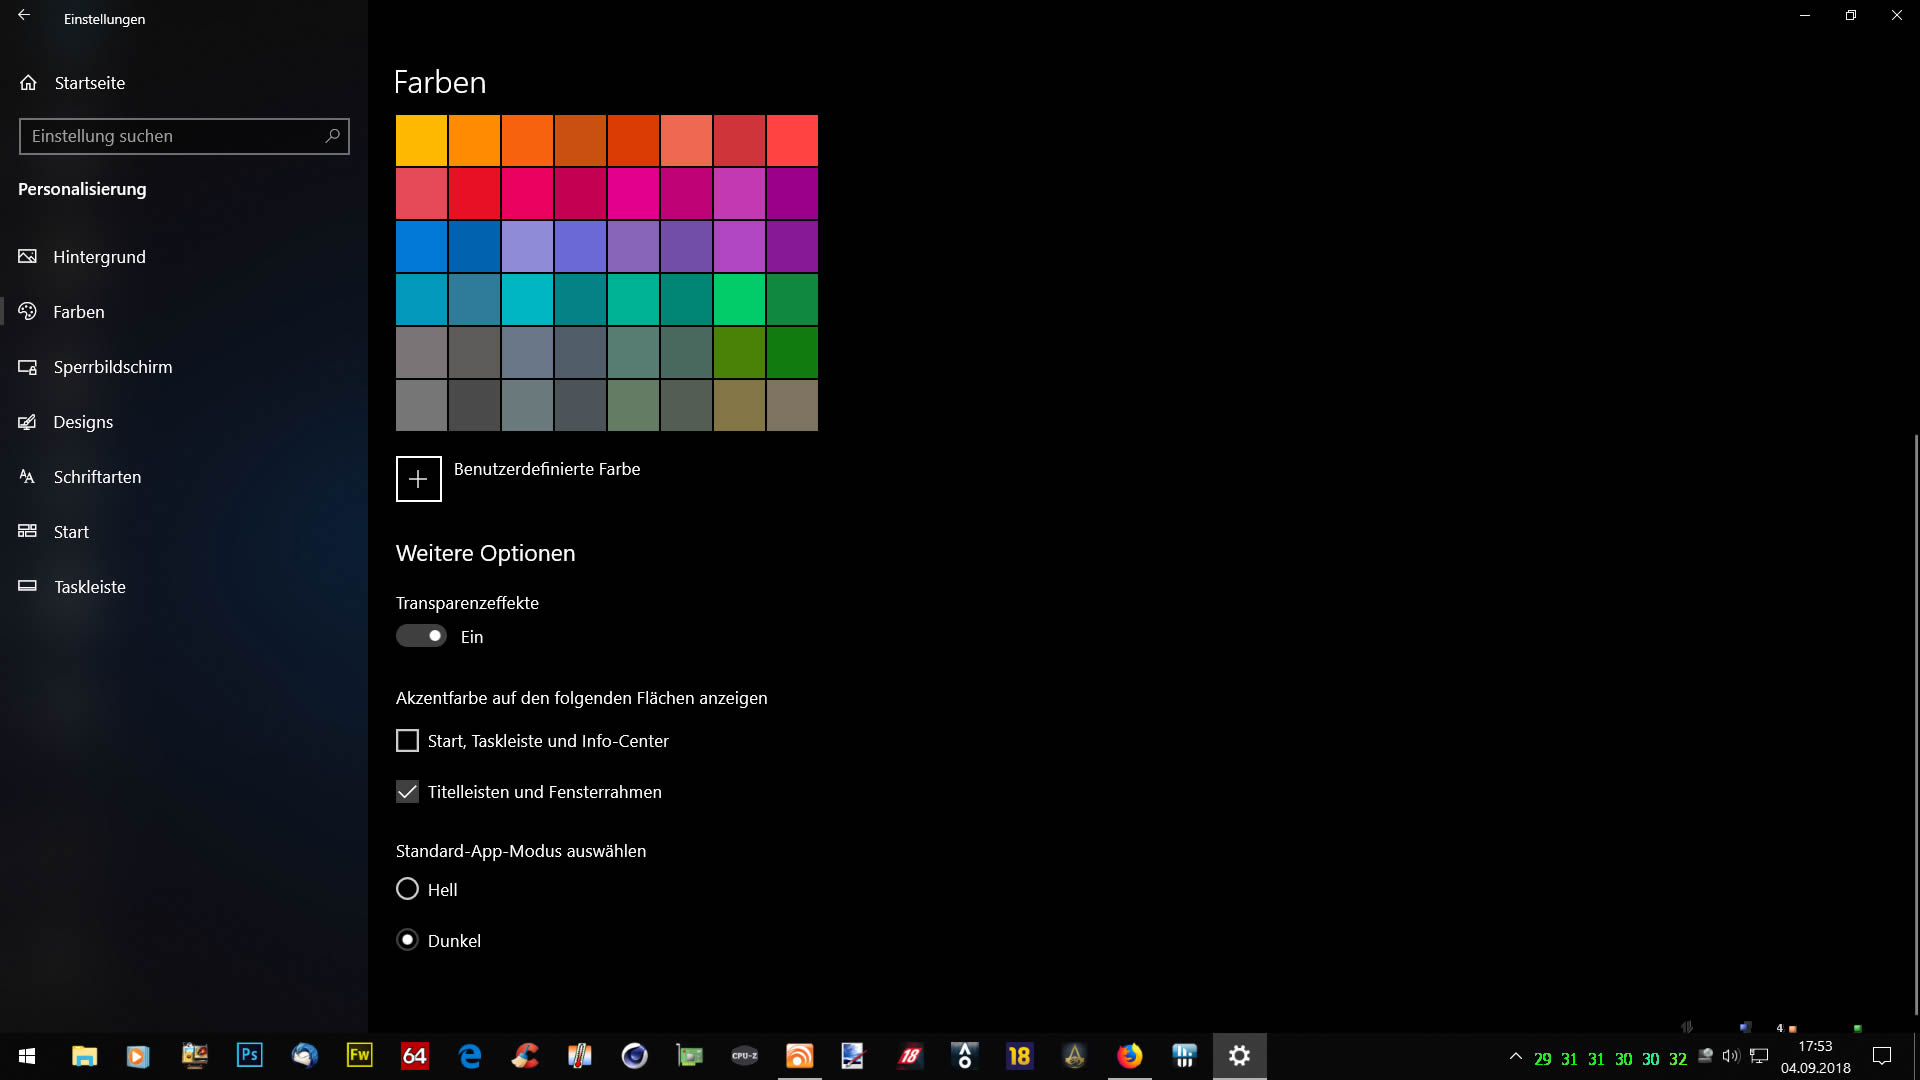Open Startseite home icon
The image size is (1920, 1080).
28,83
